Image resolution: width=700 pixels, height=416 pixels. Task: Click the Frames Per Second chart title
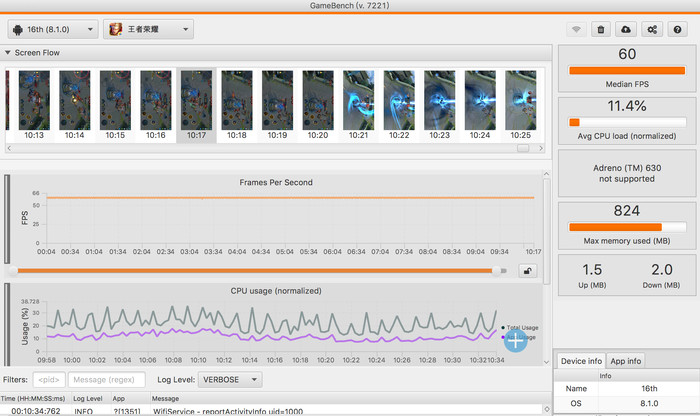276,183
